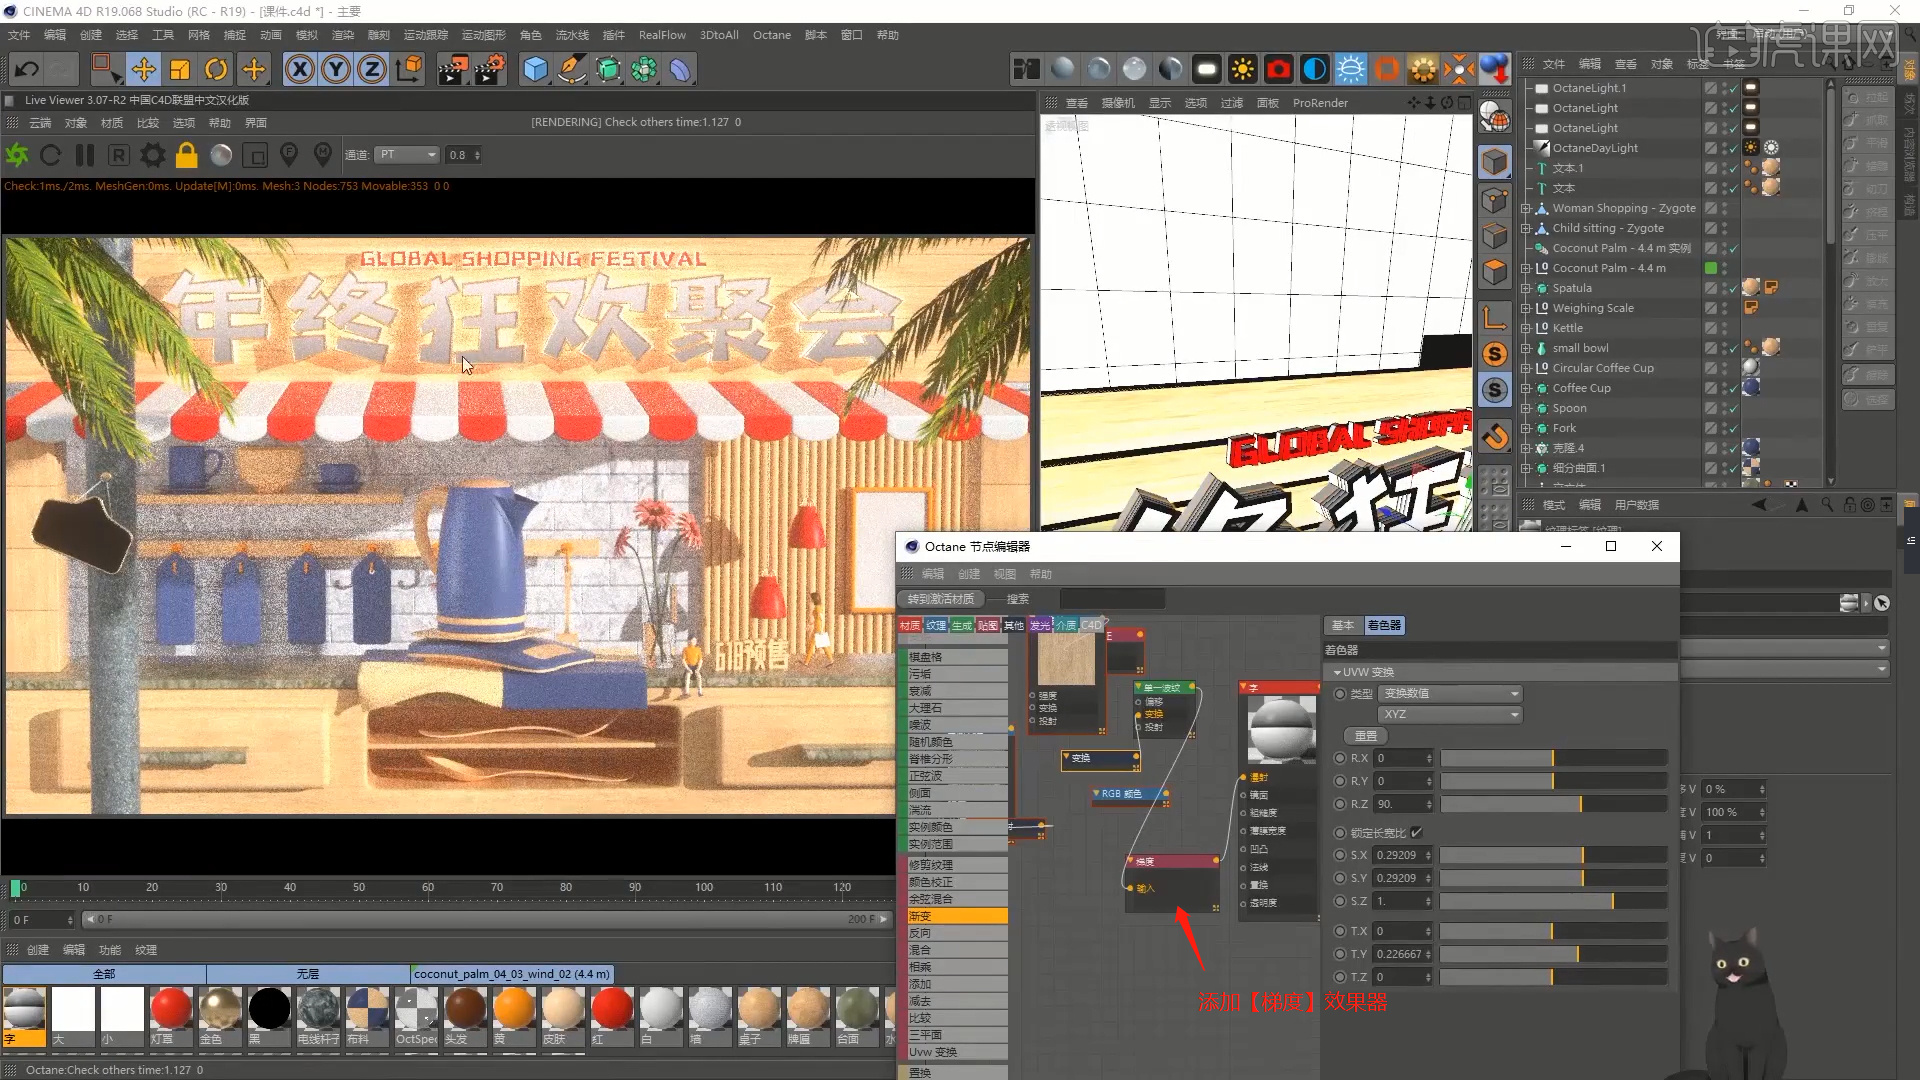Toggle R.Z animation radio dot
Image resolution: width=1920 pixels, height=1080 pixels.
(1340, 804)
